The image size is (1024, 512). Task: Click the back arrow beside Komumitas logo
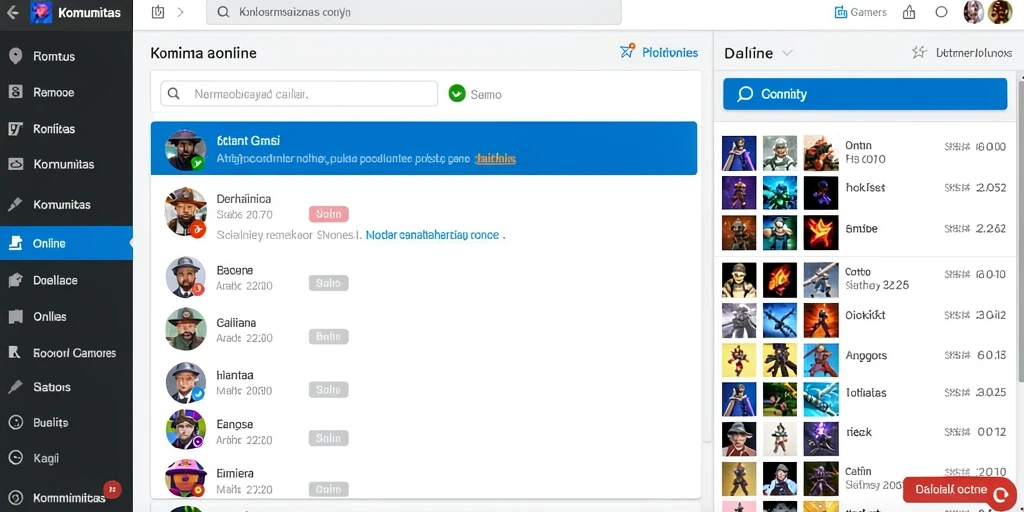(12, 12)
